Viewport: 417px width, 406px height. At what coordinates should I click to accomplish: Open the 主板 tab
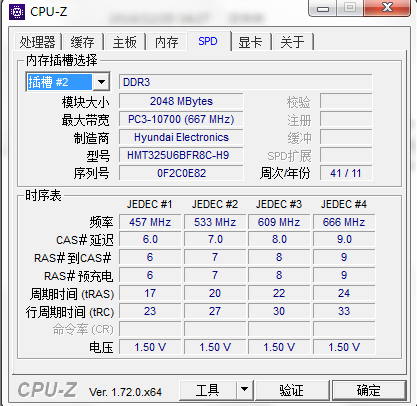coord(125,42)
